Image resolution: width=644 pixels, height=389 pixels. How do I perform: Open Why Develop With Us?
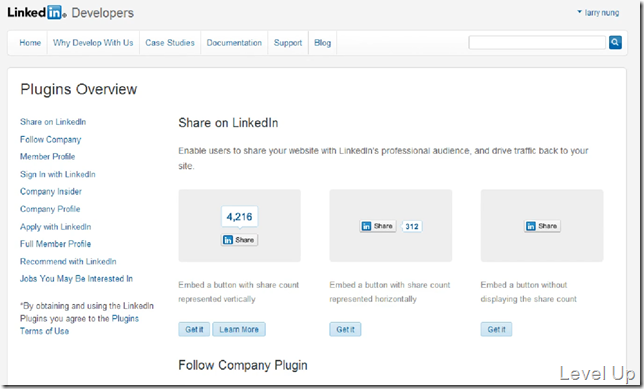pos(93,43)
